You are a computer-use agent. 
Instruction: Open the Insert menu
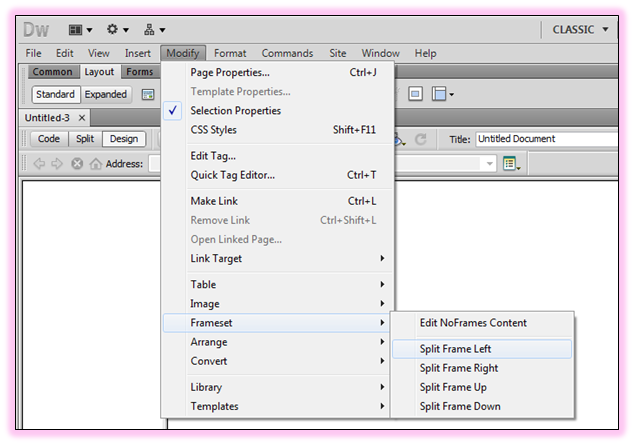[x=137, y=53]
